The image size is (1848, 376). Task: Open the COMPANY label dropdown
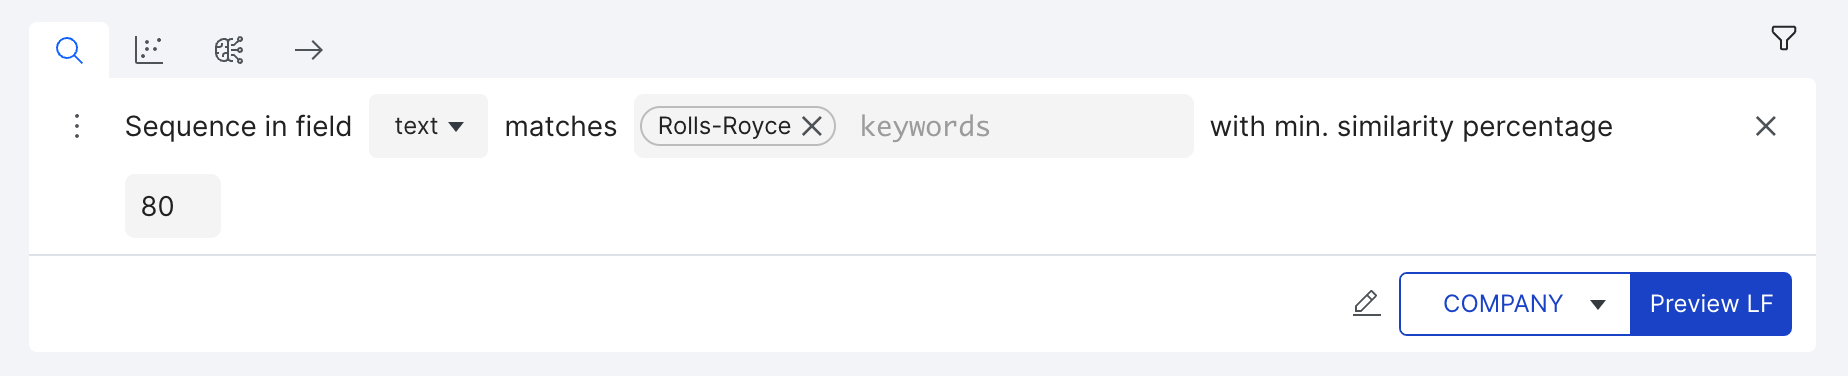(x=1515, y=304)
